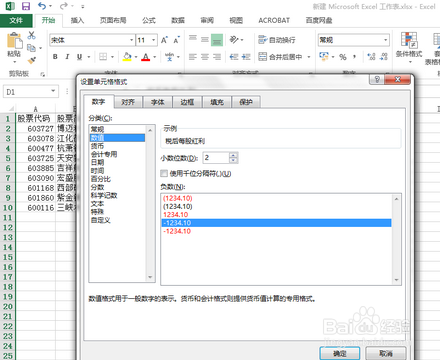
Task: Click the Save icon in quick access toolbar
Action: [x=26, y=6]
